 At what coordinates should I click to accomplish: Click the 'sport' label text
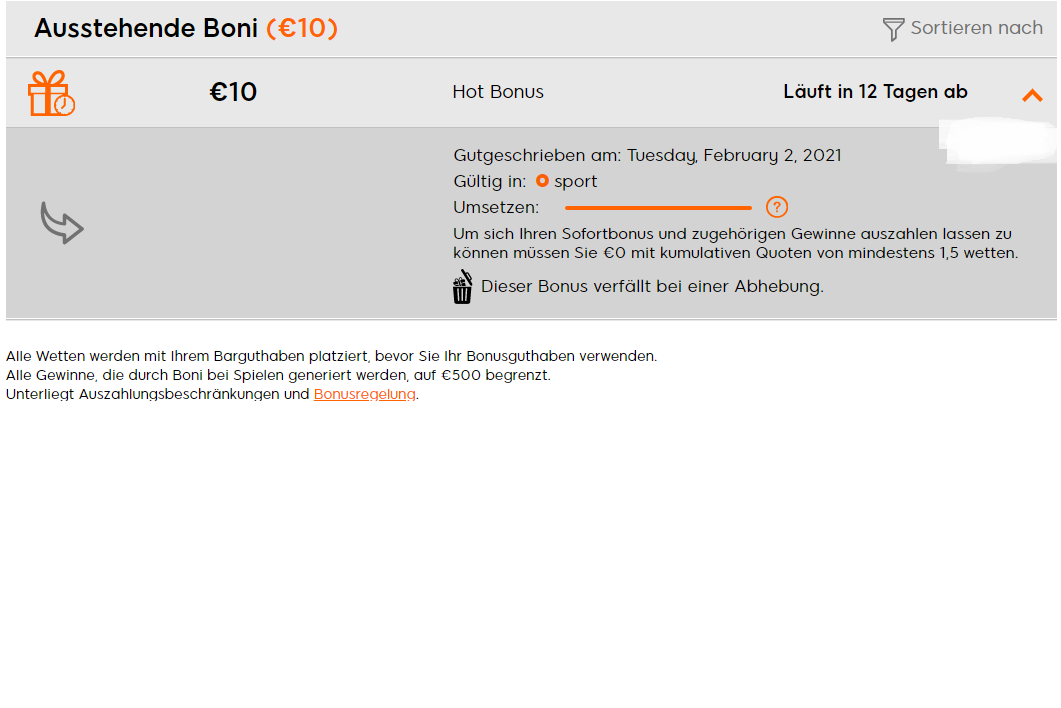[576, 181]
